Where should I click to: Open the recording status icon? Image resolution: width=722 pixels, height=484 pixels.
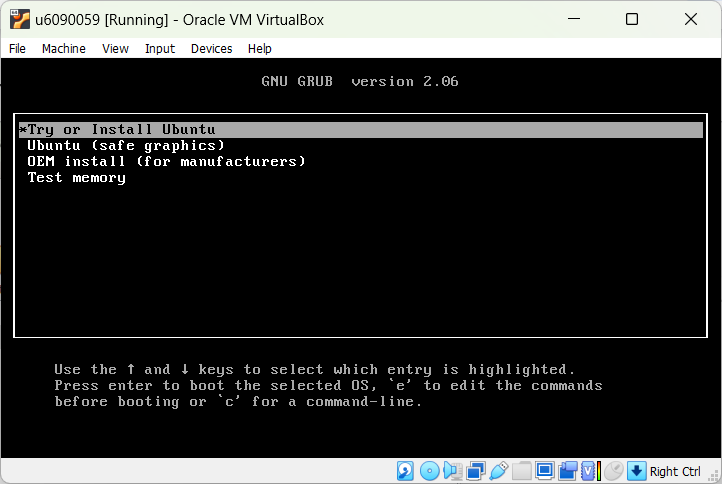568,471
